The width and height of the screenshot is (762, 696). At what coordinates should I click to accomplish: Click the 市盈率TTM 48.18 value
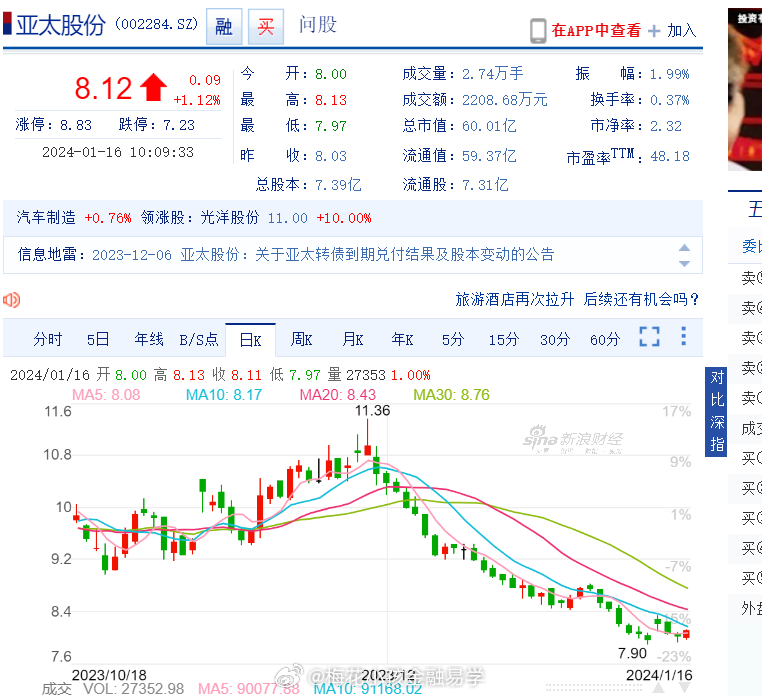pyautogui.click(x=670, y=156)
